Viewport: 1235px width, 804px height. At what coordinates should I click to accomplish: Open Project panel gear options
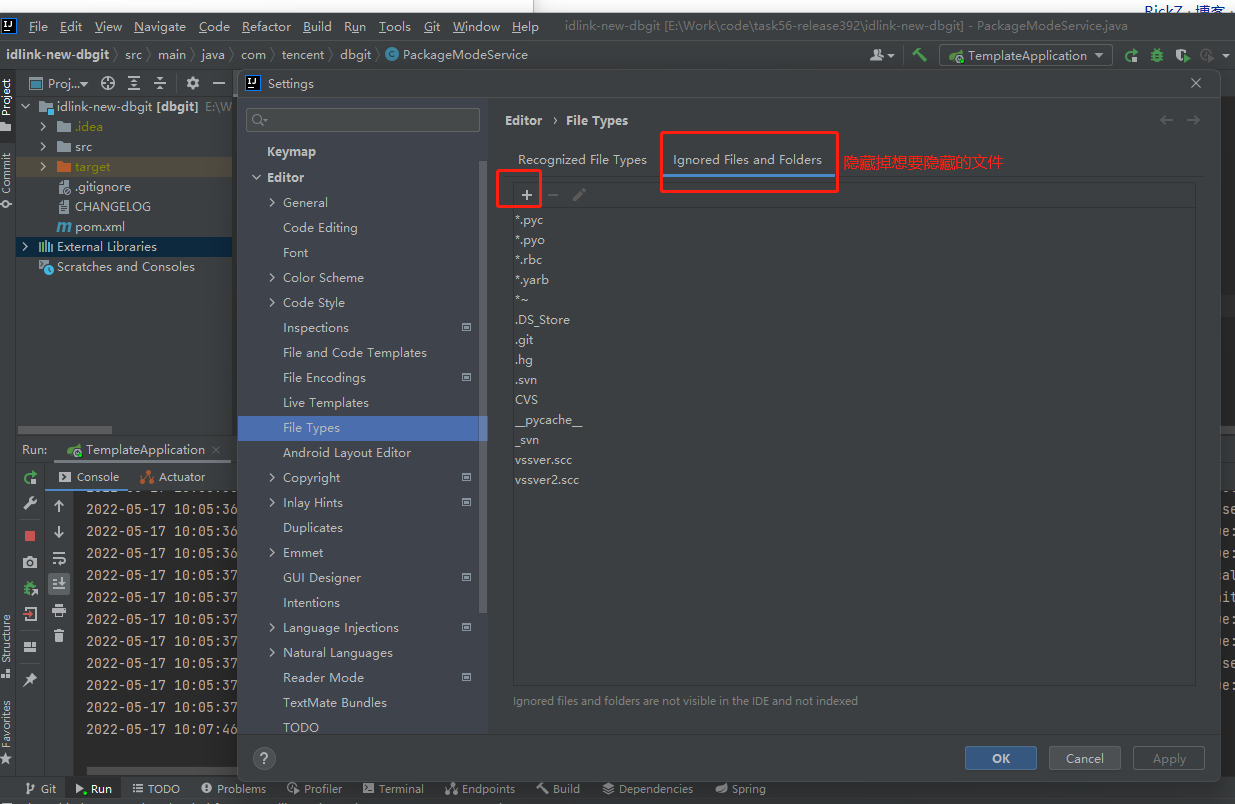pos(193,84)
